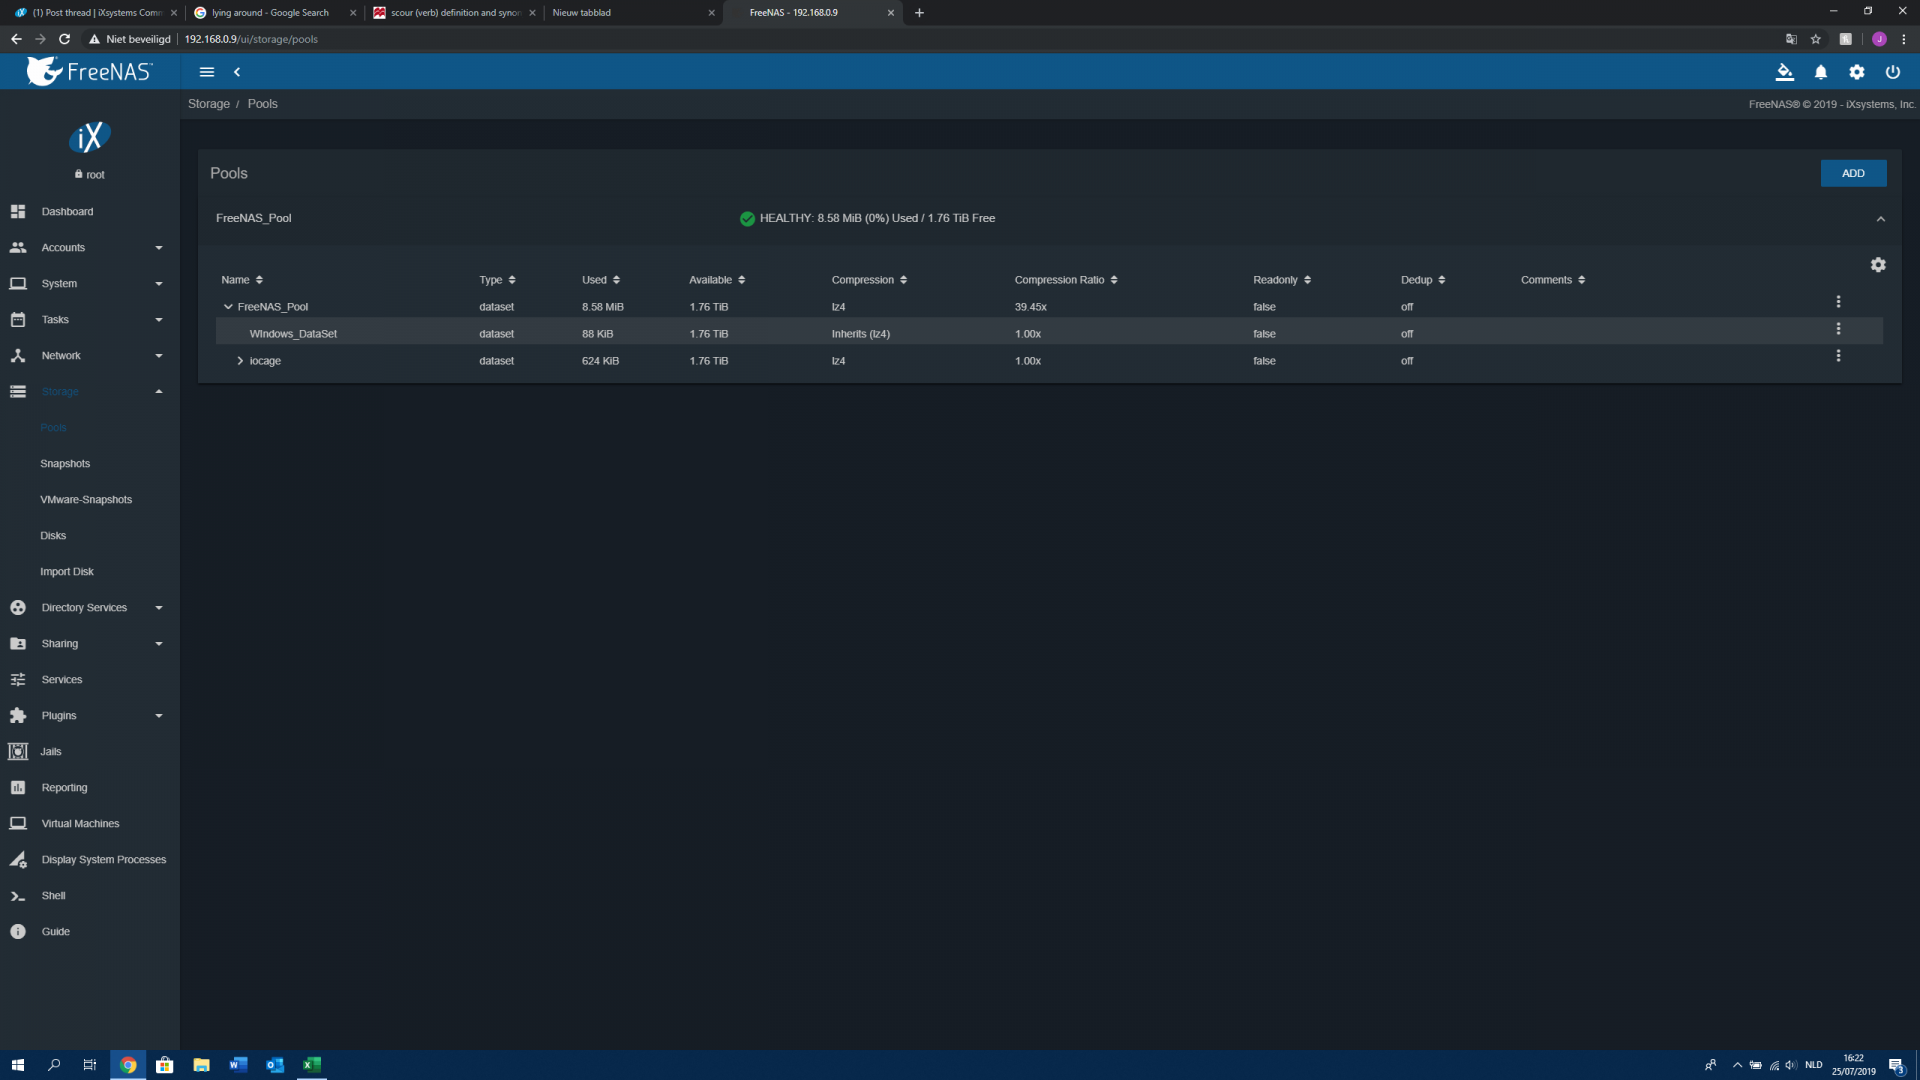
Task: Sort table by Comments column
Action: tap(1553, 280)
